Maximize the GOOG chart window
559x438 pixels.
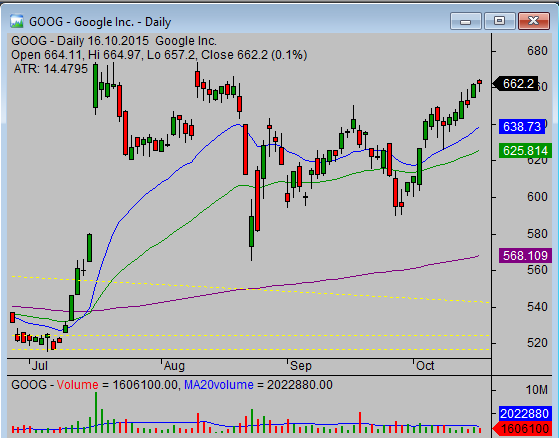pyautogui.click(x=499, y=21)
